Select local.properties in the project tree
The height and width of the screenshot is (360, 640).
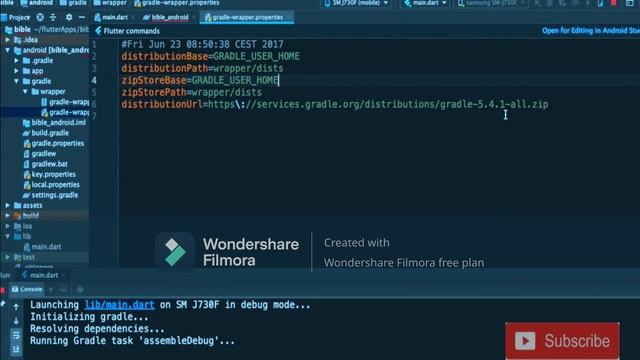pos(51,185)
